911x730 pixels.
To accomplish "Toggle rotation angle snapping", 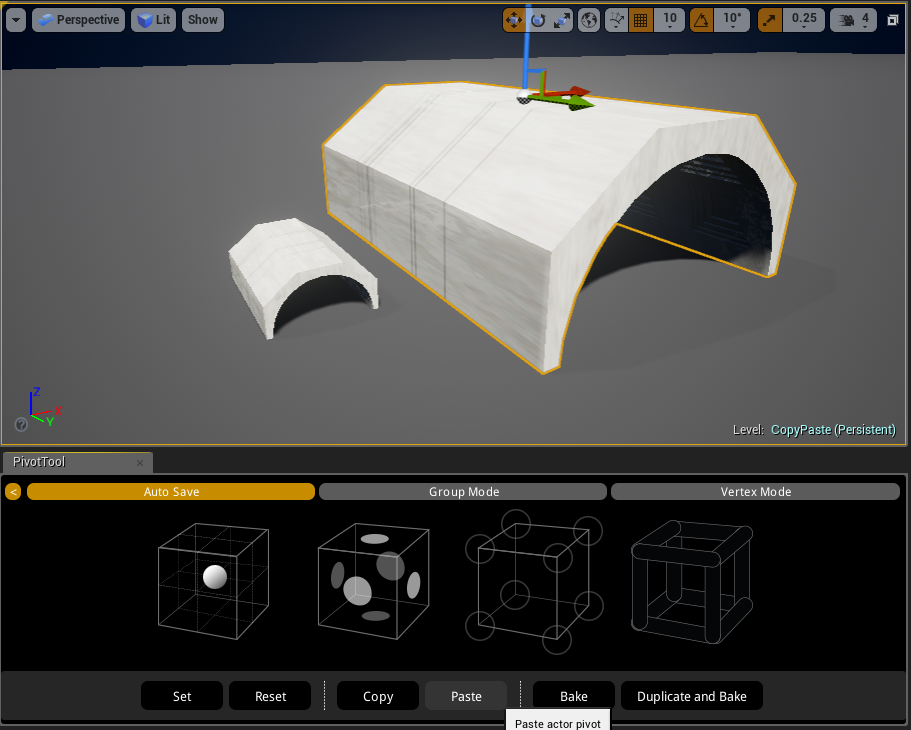I will [x=703, y=20].
